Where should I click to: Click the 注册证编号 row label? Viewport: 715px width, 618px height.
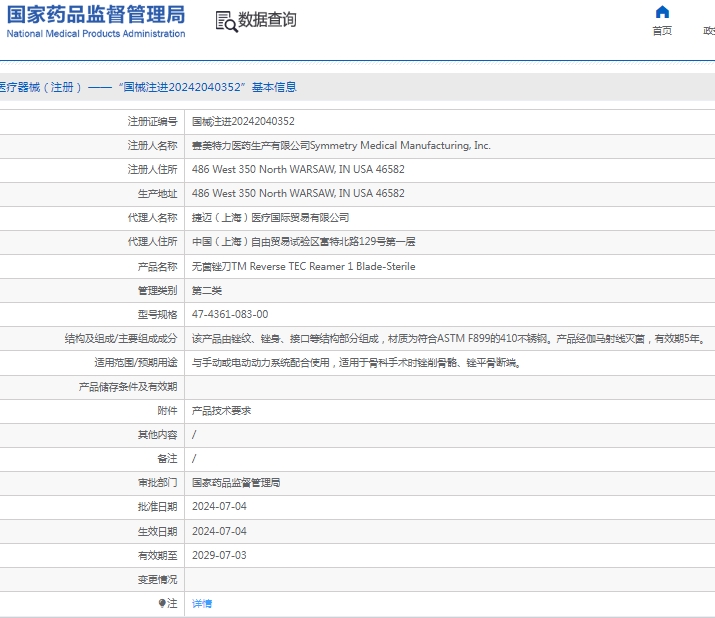[152, 121]
